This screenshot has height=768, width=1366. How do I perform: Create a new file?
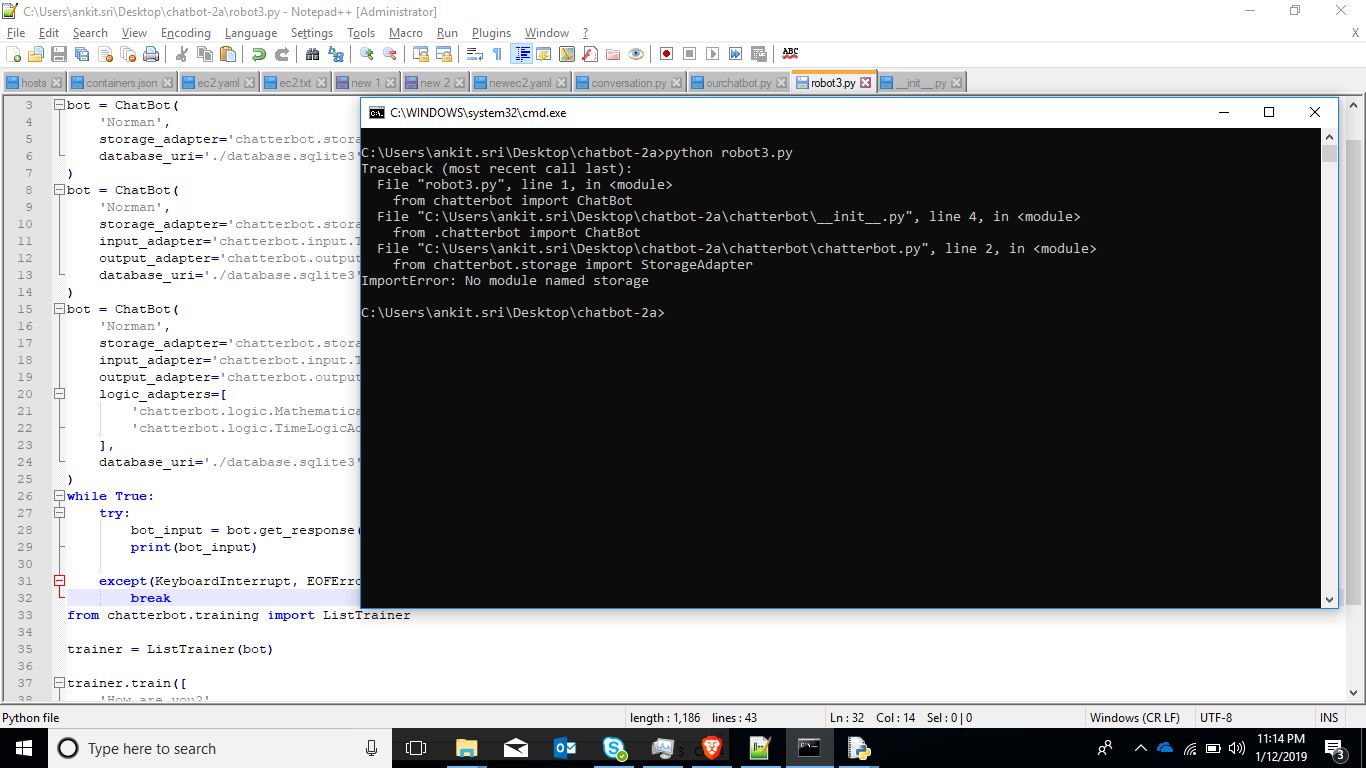(x=15, y=53)
